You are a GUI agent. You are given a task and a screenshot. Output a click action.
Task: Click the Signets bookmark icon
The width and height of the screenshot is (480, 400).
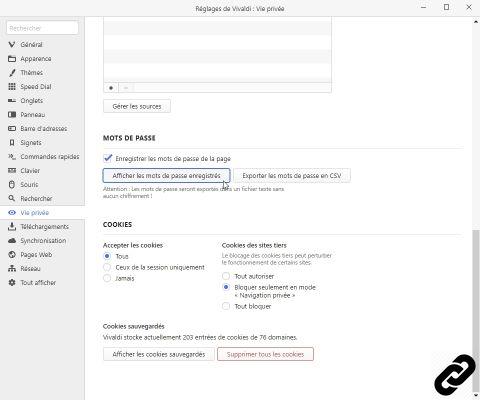pos(12,143)
